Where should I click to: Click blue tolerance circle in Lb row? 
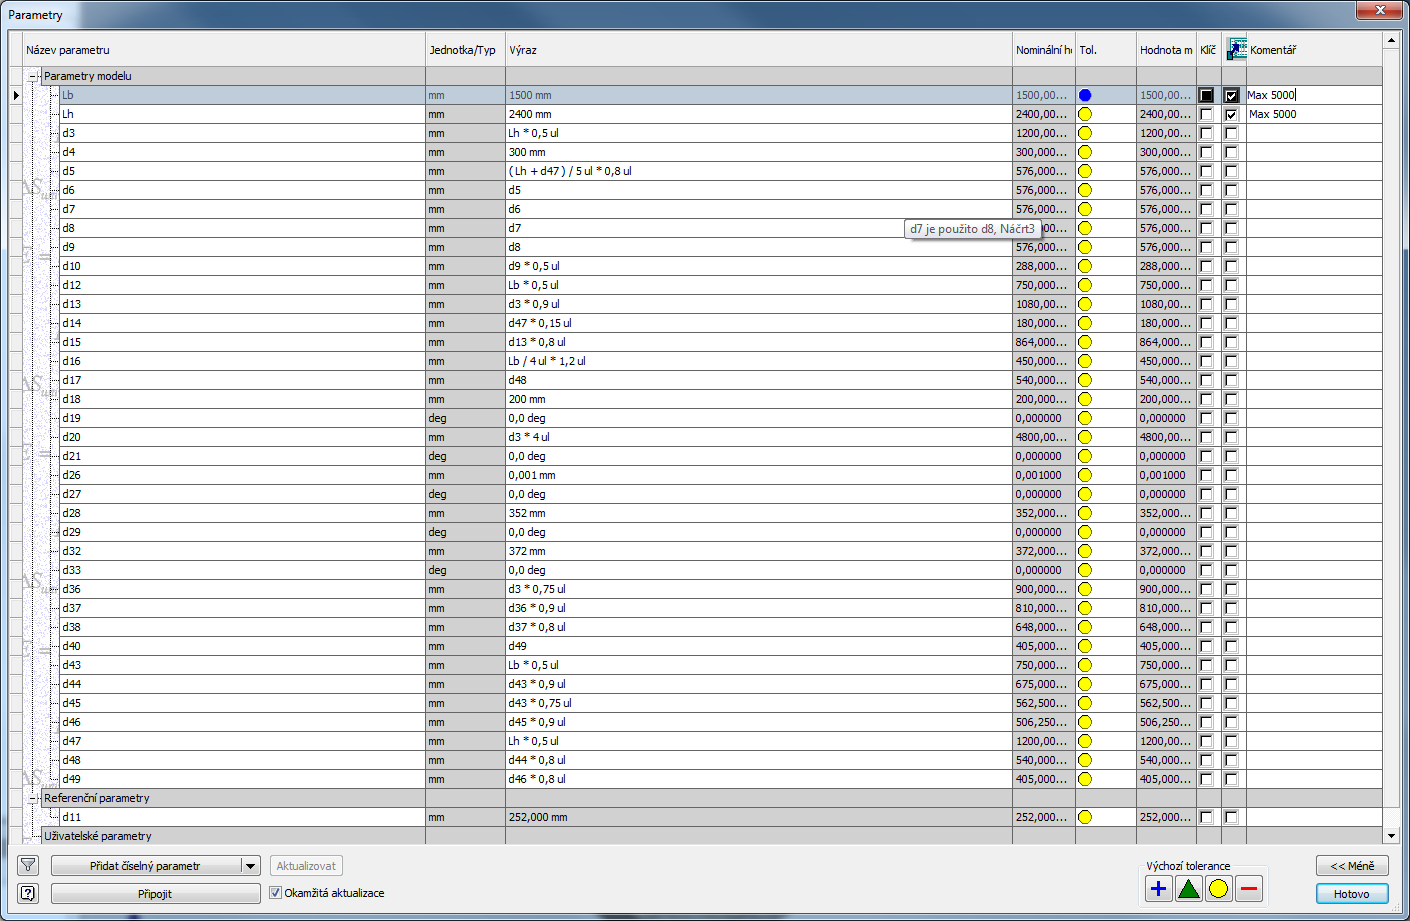tap(1085, 95)
